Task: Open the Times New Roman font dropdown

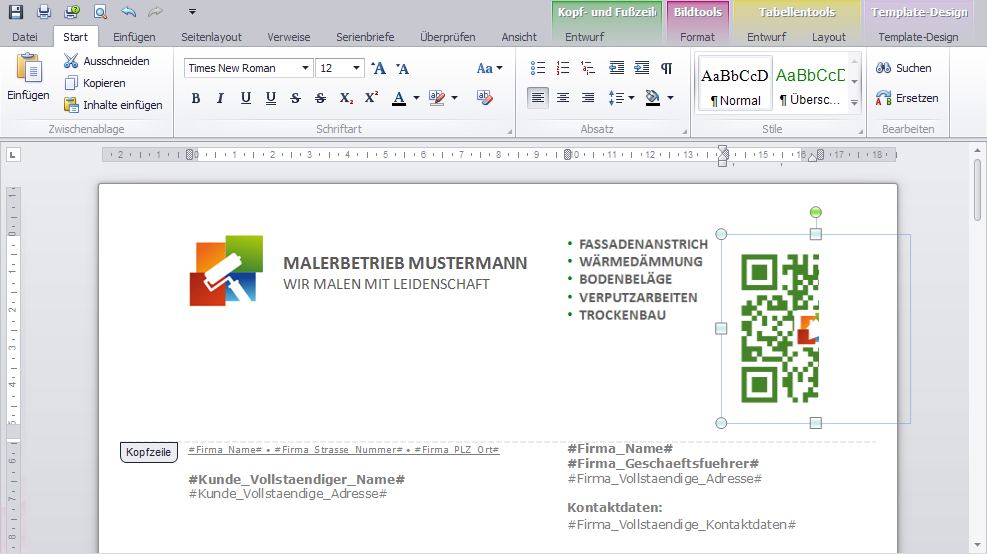Action: 305,68
